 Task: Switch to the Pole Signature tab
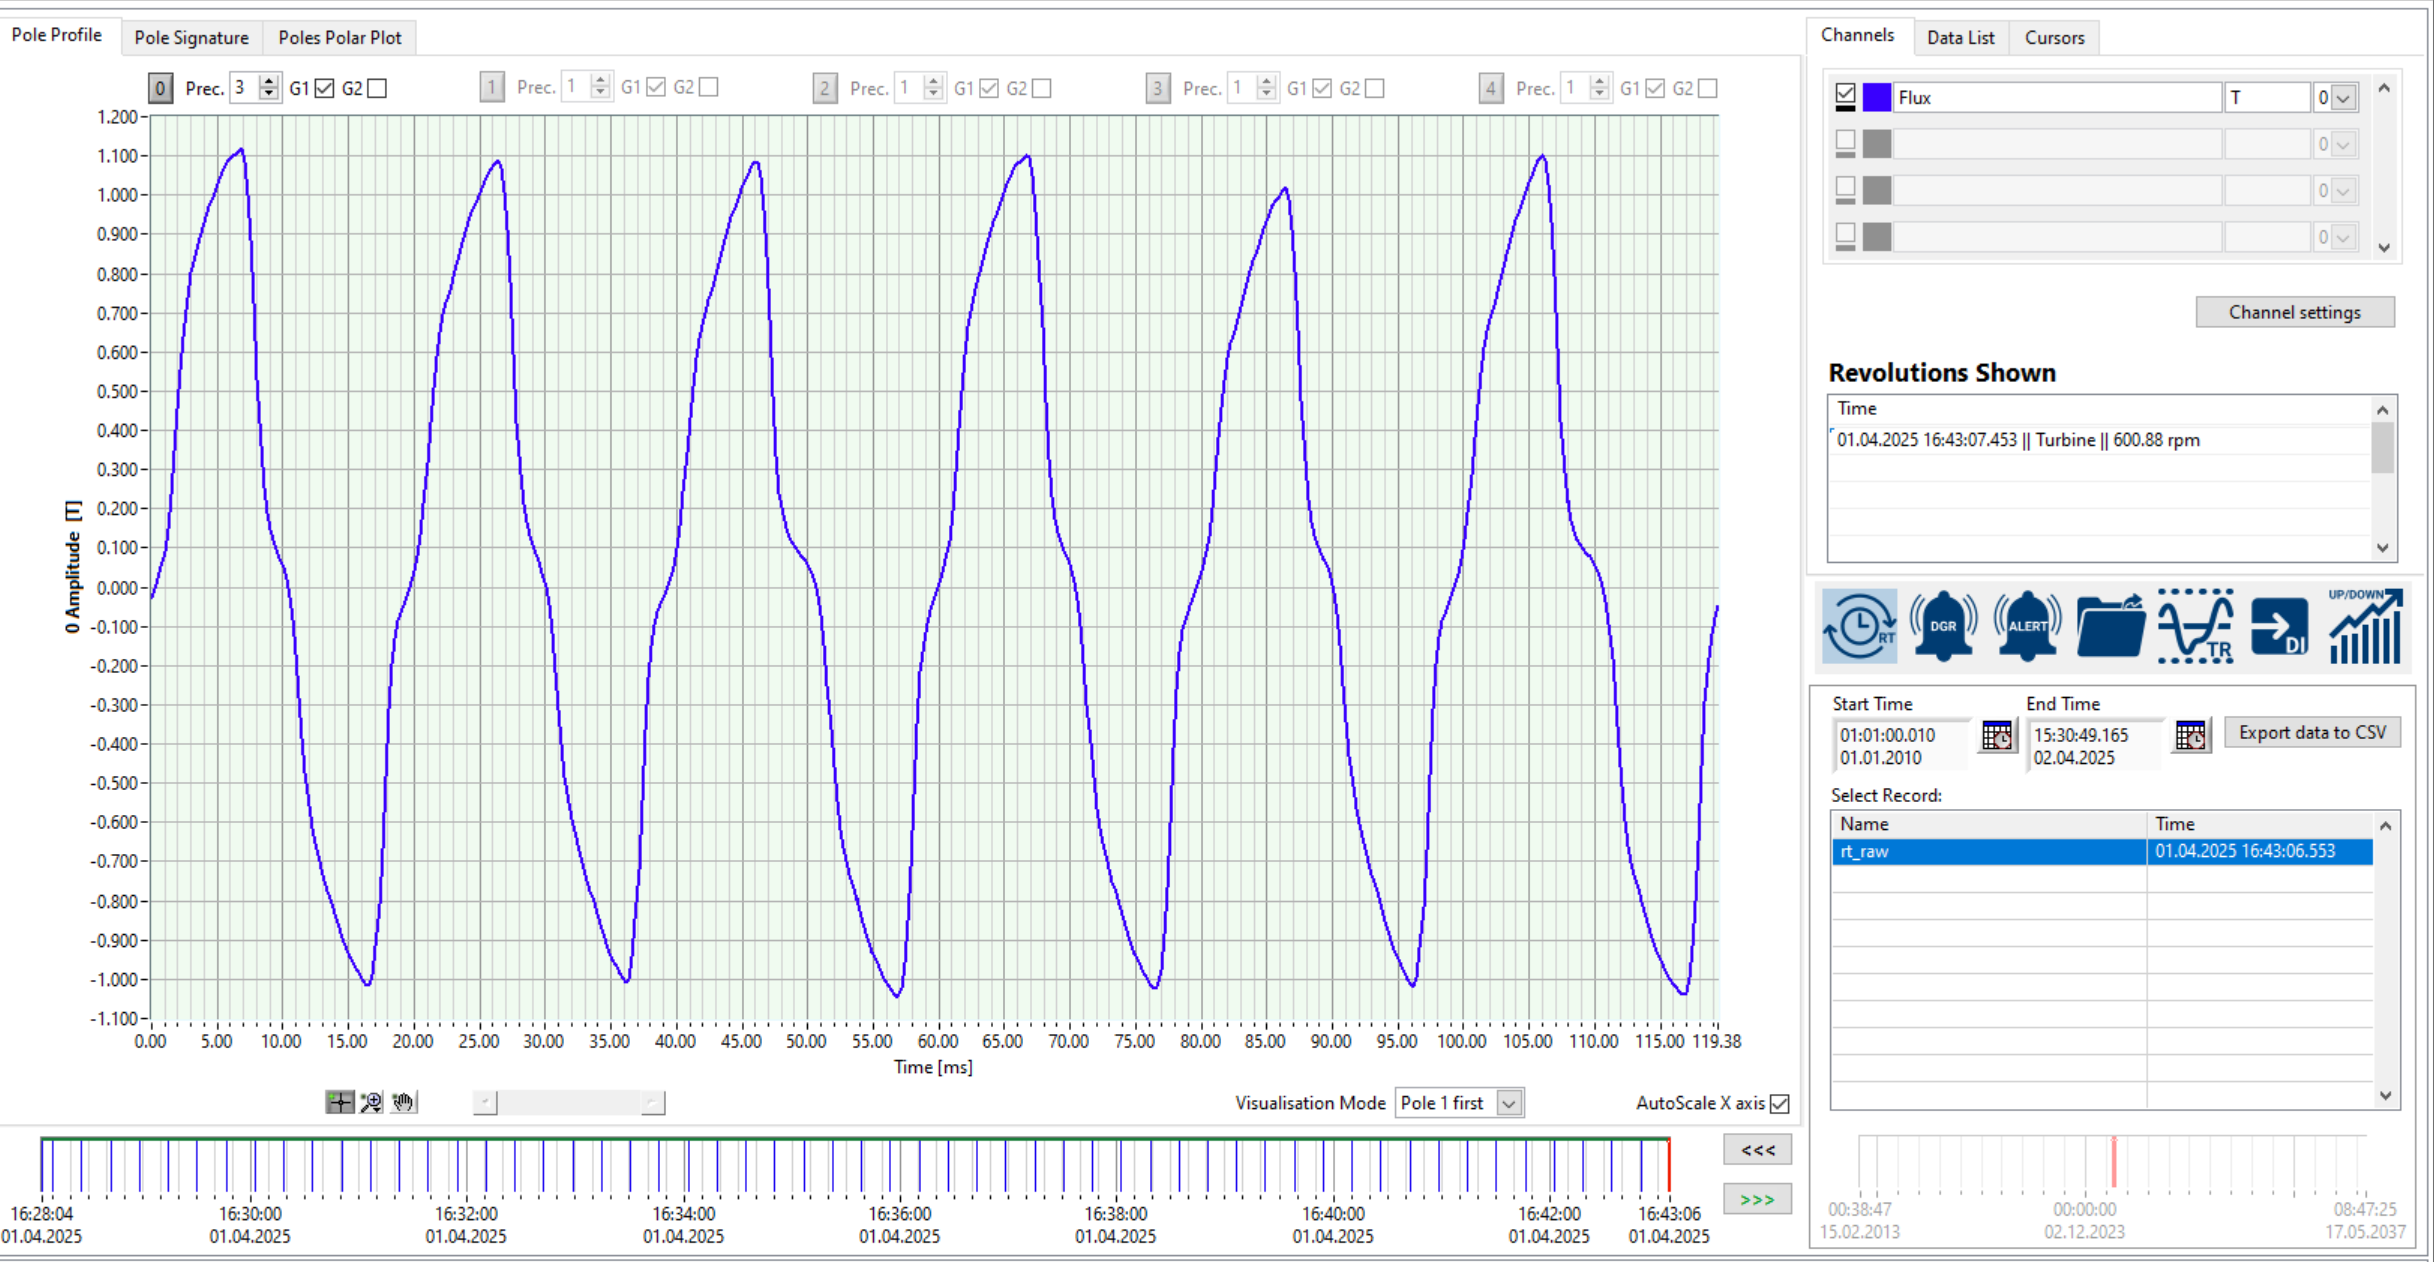coord(191,37)
